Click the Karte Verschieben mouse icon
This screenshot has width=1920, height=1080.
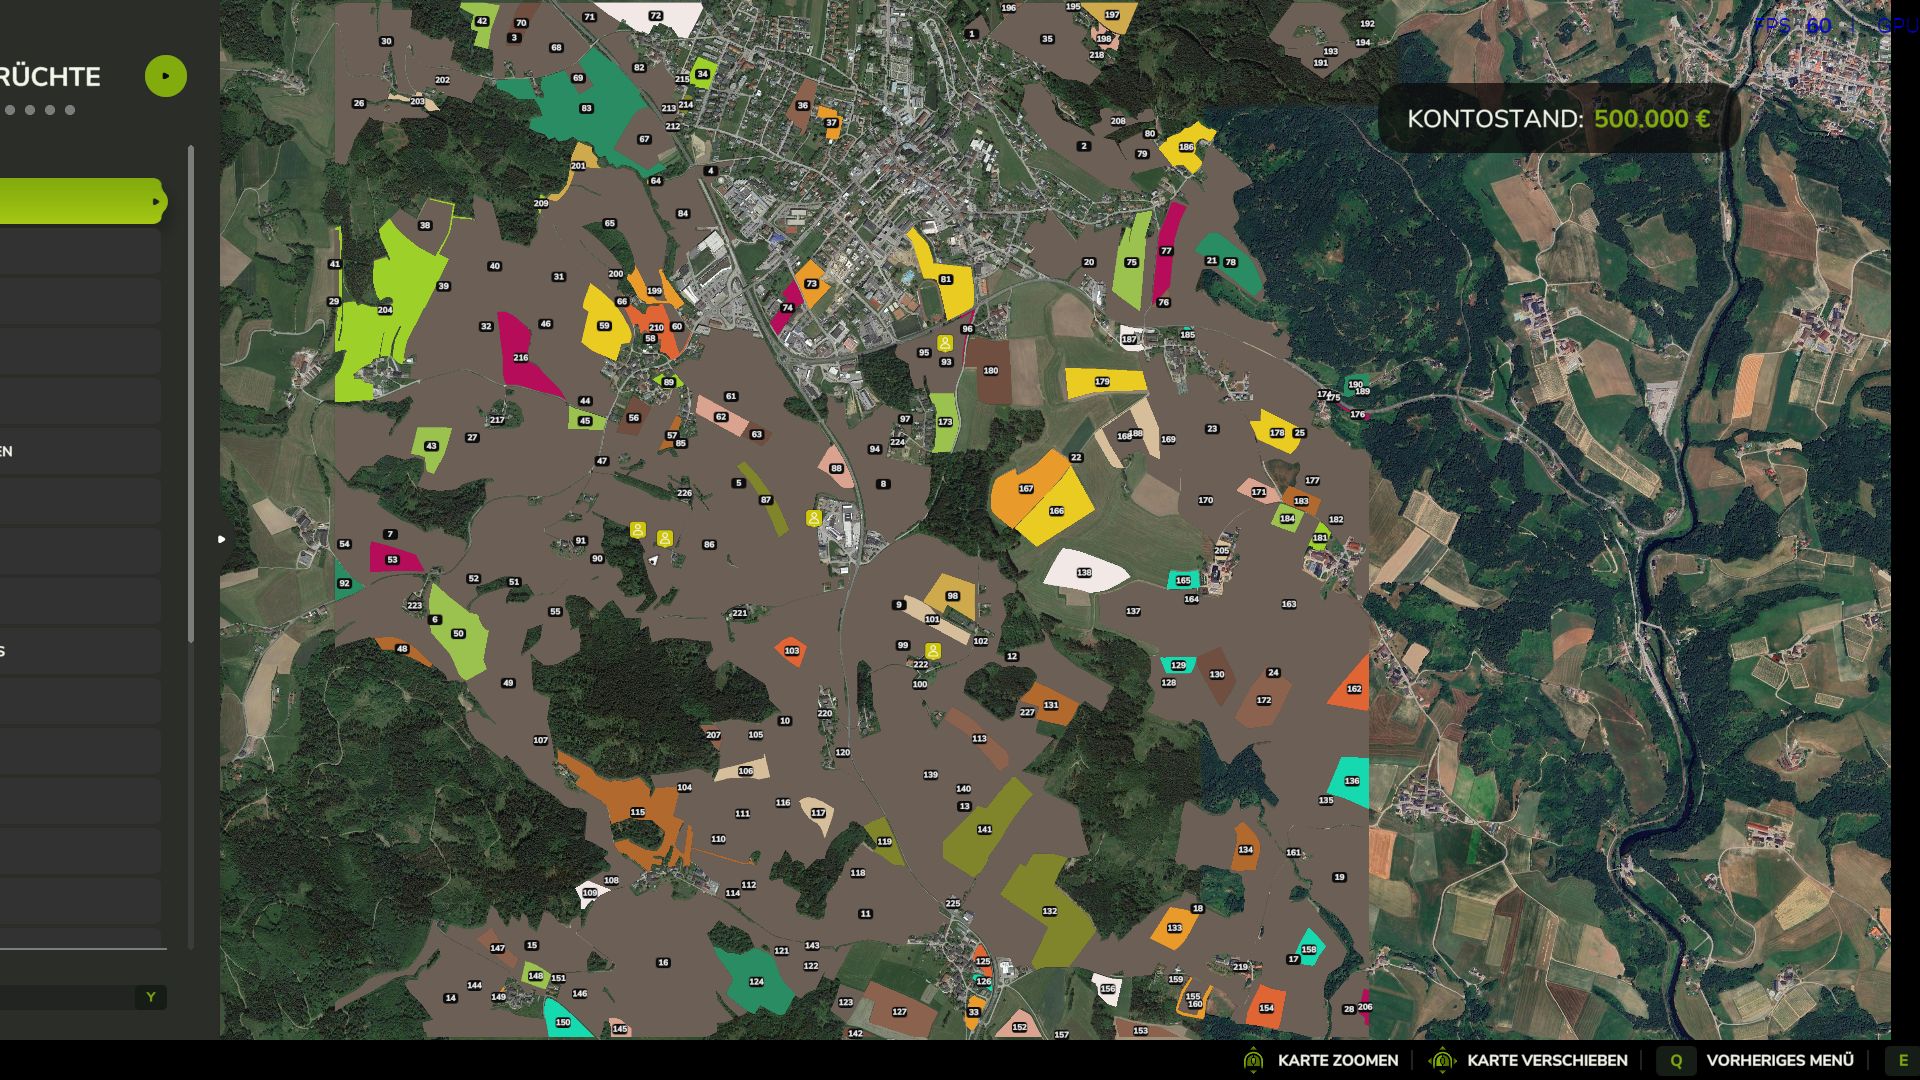[1441, 1060]
